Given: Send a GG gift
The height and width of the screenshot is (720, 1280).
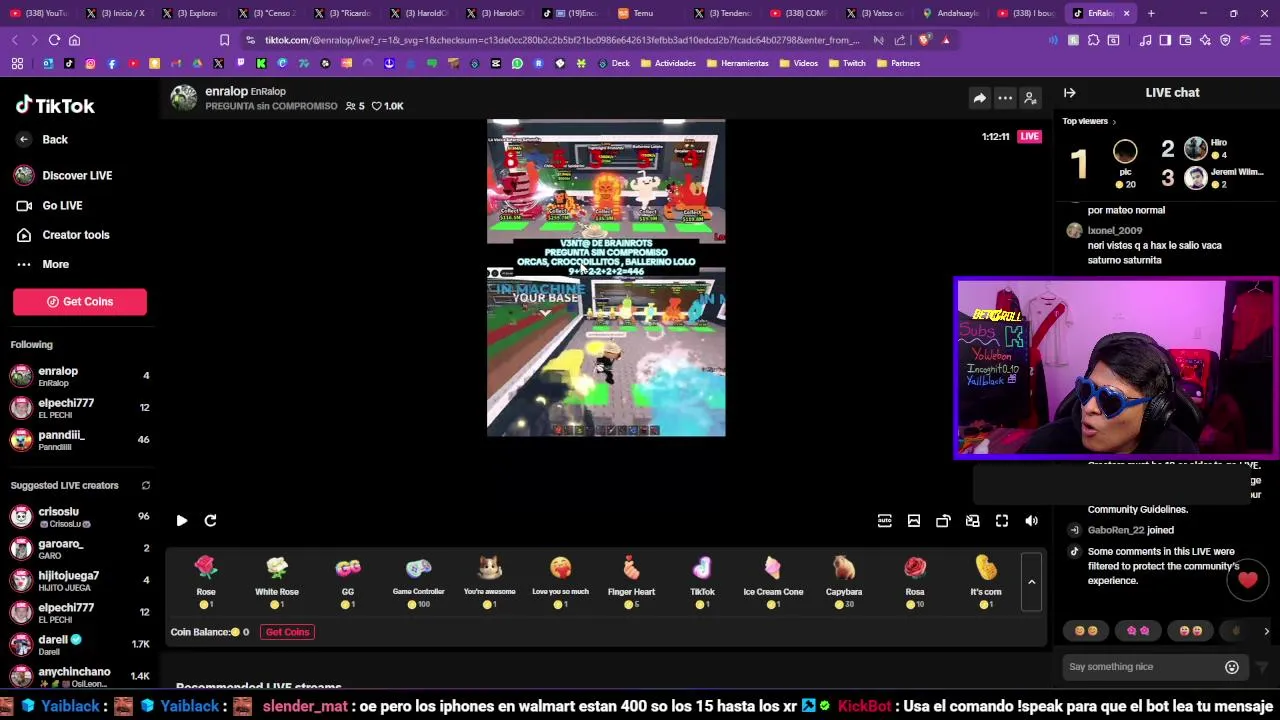Looking at the screenshot, I should [348, 582].
